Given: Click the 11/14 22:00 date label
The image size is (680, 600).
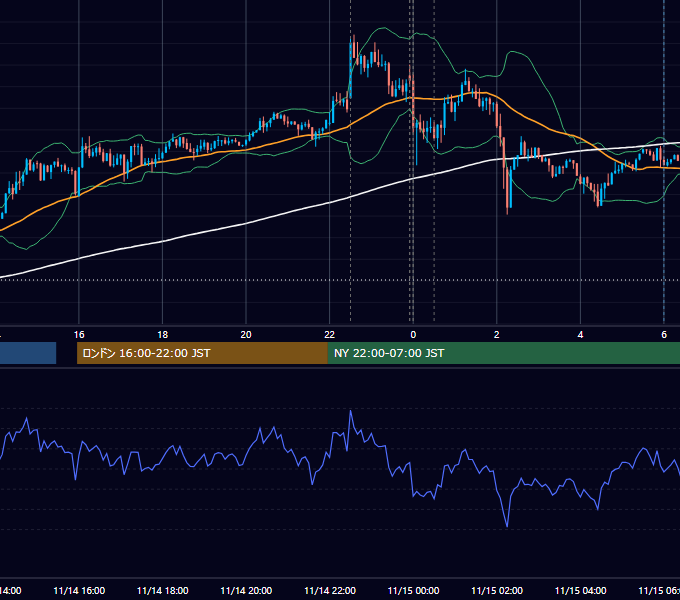Looking at the screenshot, I should pos(330,591).
